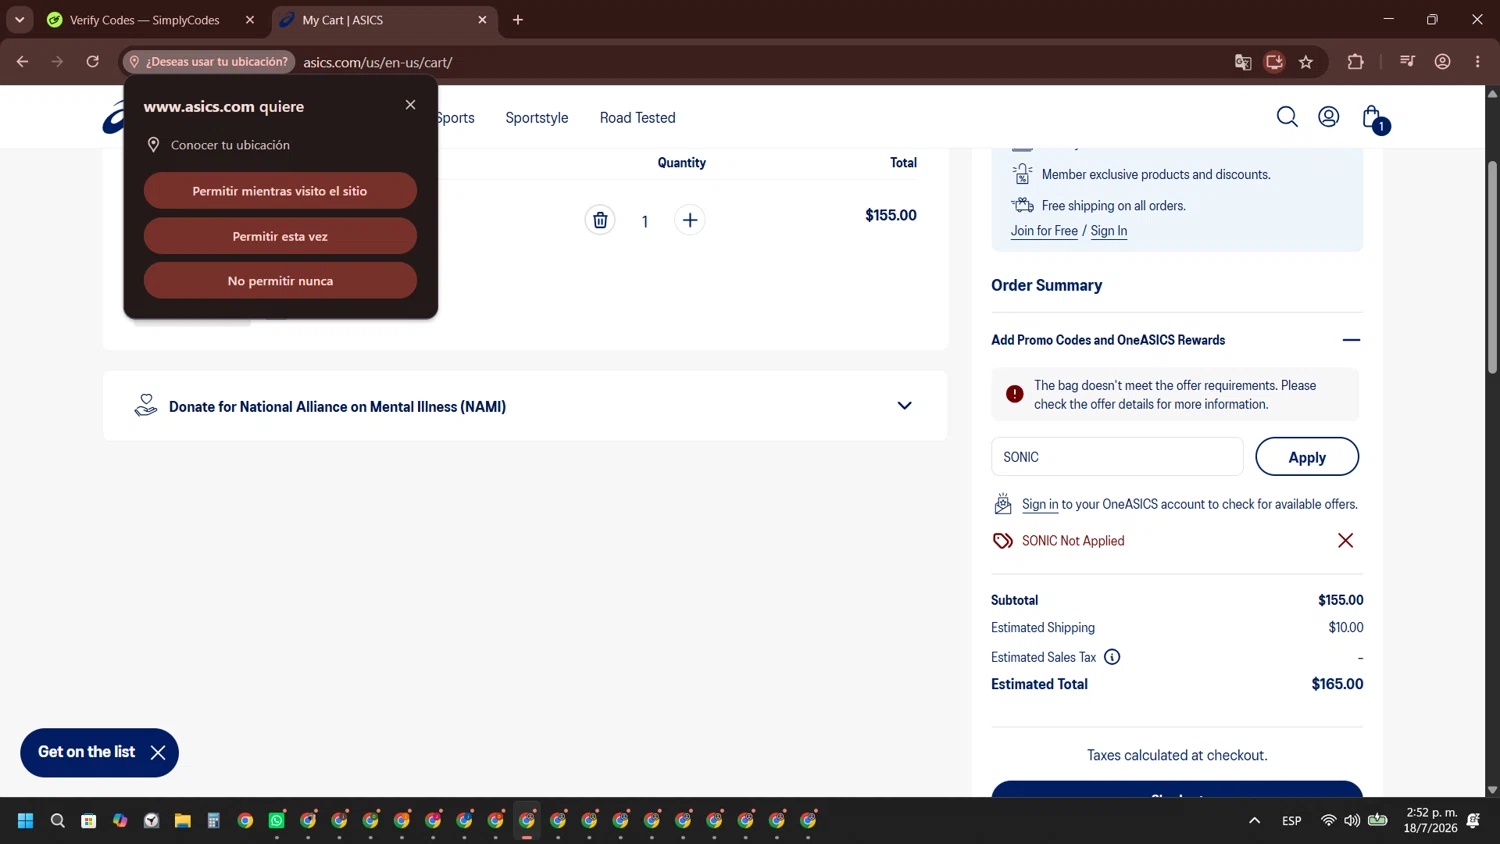1500x844 pixels.
Task: Open Wi-Fi network settings in tray
Action: tap(1328, 821)
